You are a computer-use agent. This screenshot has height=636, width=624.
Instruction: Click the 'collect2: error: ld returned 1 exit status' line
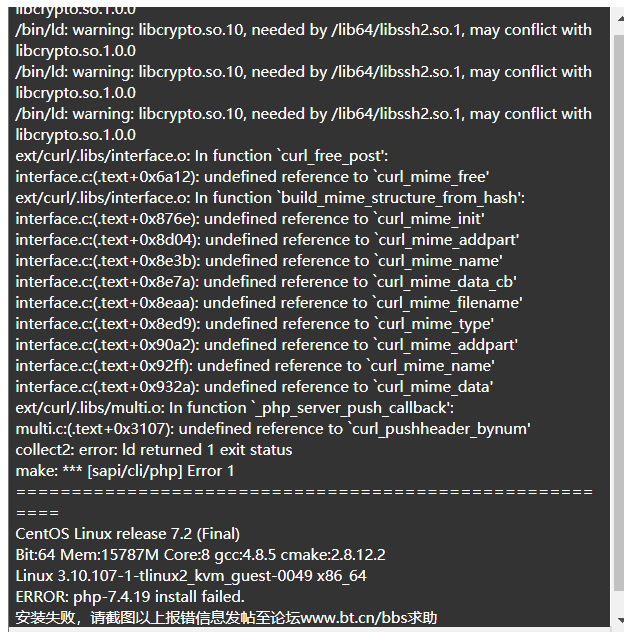click(x=154, y=450)
